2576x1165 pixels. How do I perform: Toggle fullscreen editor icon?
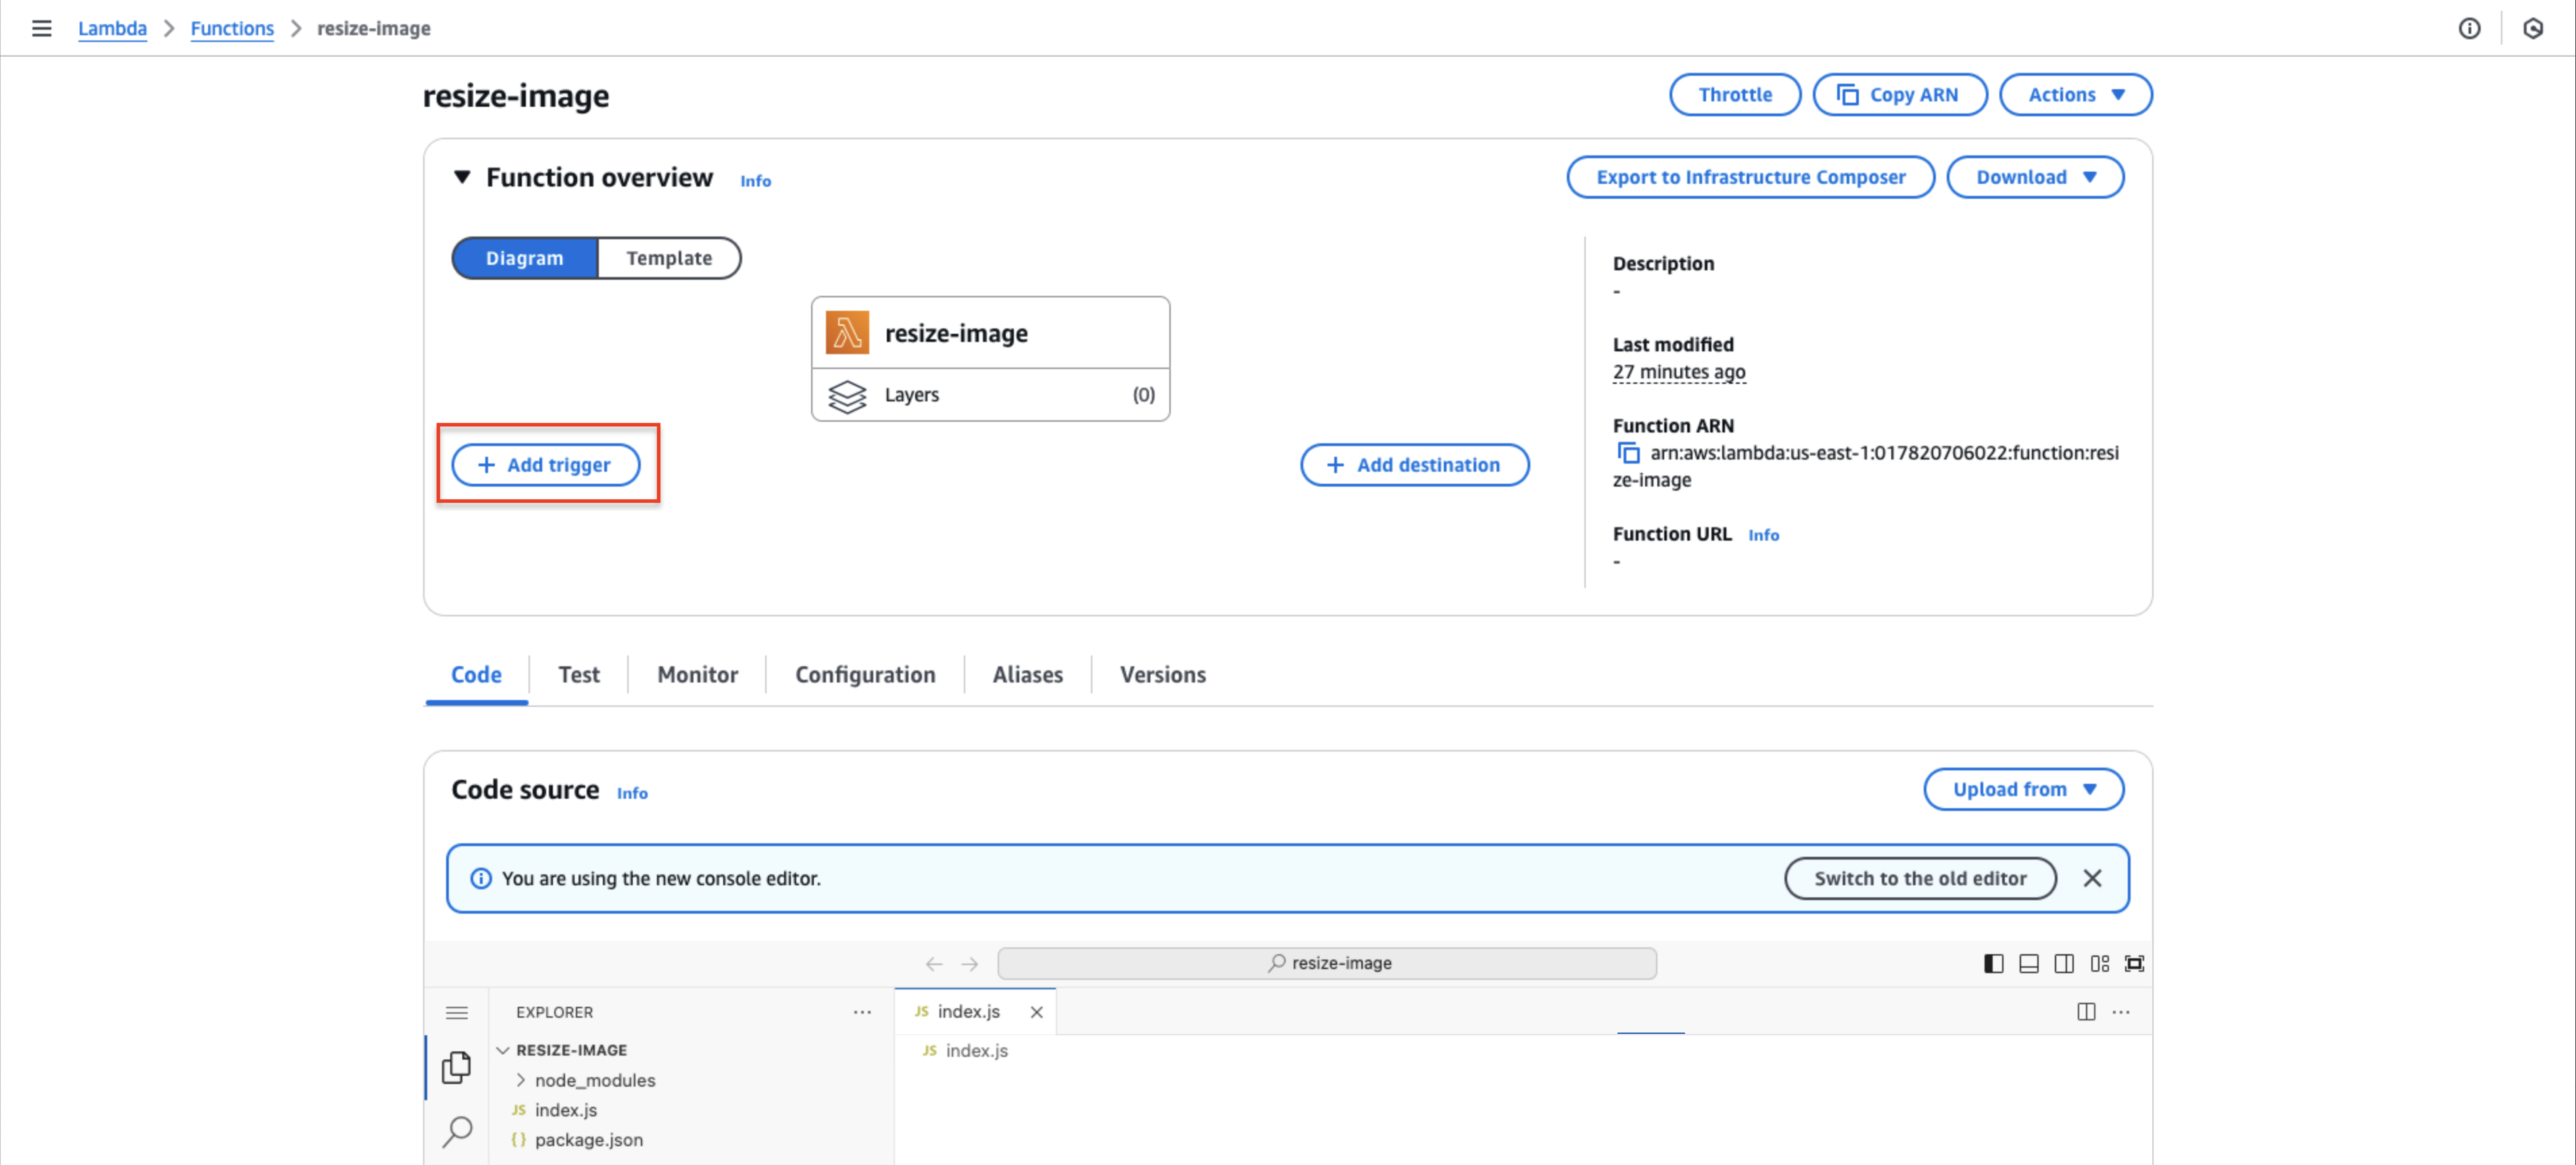coord(2134,963)
